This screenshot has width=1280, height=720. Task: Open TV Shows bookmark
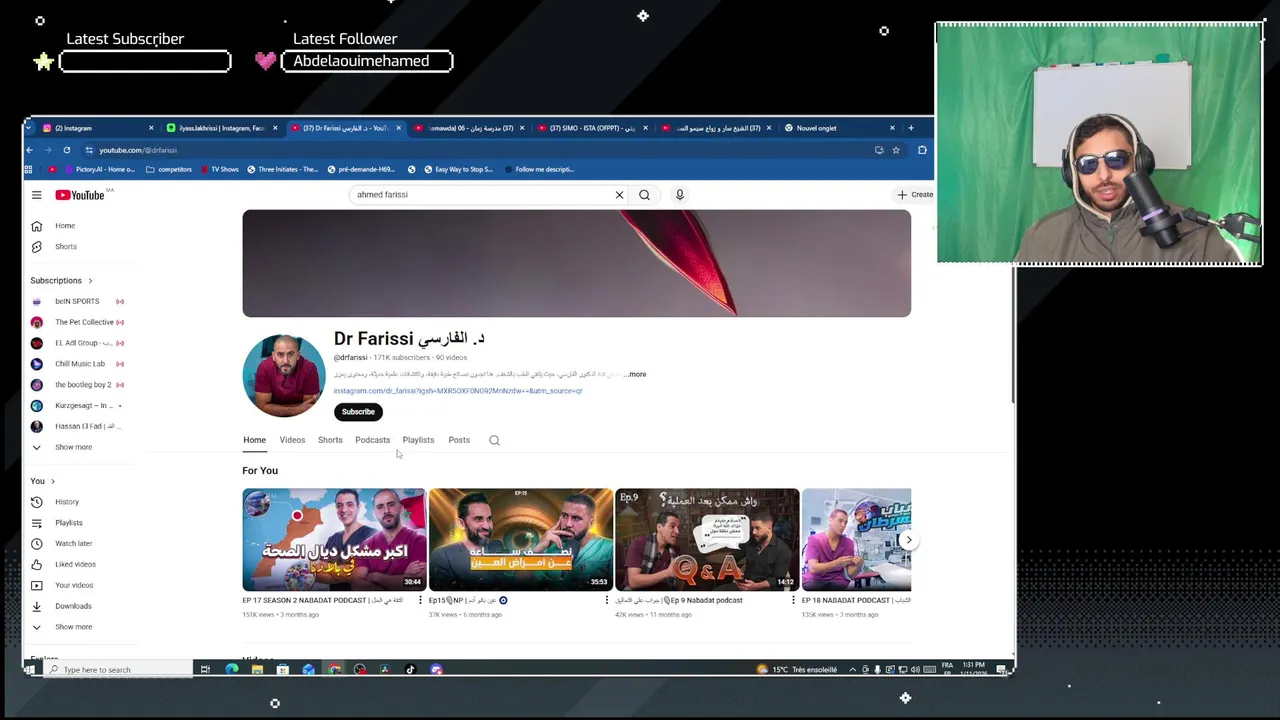tap(219, 169)
